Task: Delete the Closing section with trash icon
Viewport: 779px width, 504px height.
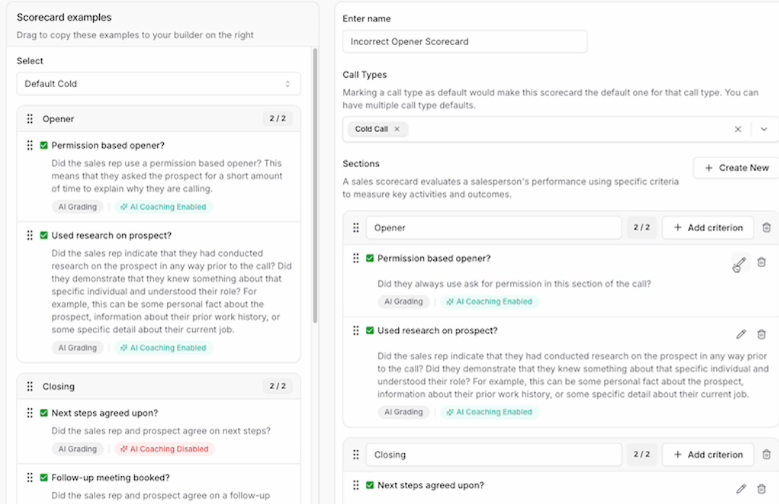Action: pyautogui.click(x=766, y=454)
